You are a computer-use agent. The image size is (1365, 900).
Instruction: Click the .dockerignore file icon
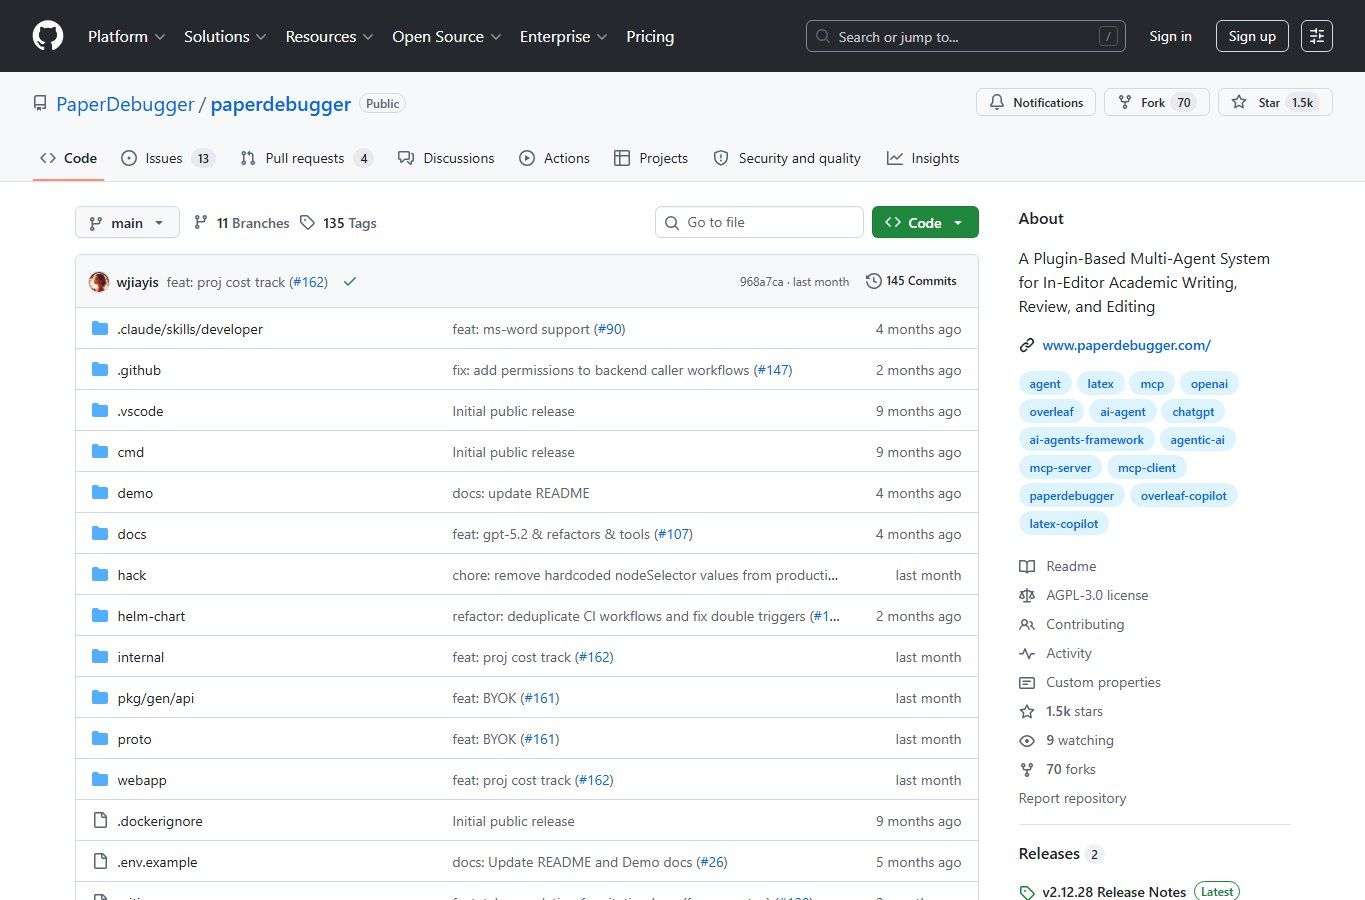[x=100, y=820]
